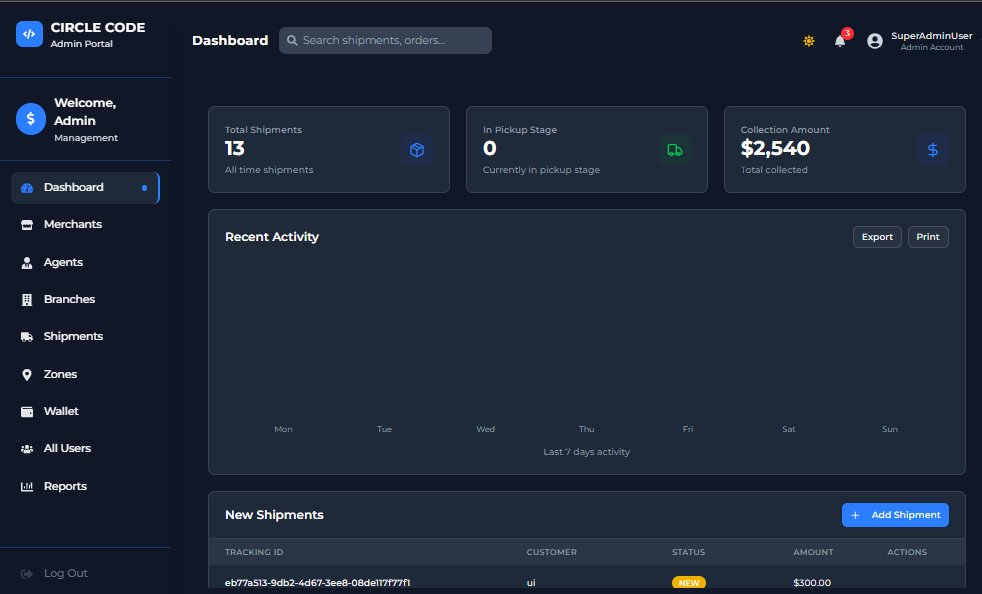This screenshot has width=982, height=594.
Task: Click the Add Shipment button
Action: click(x=895, y=515)
